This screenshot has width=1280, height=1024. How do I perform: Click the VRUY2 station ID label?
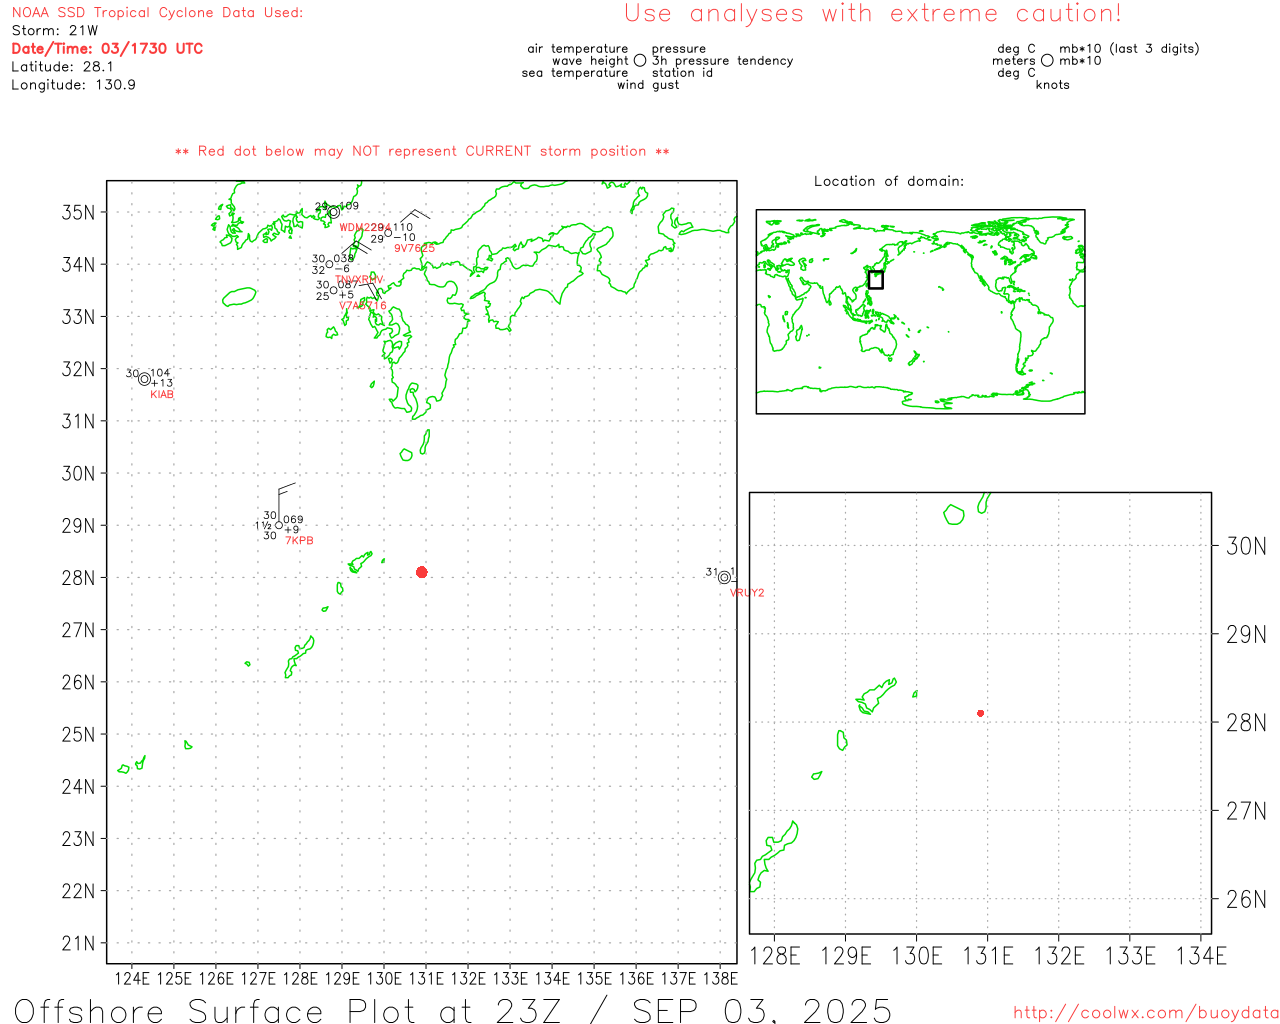[747, 593]
